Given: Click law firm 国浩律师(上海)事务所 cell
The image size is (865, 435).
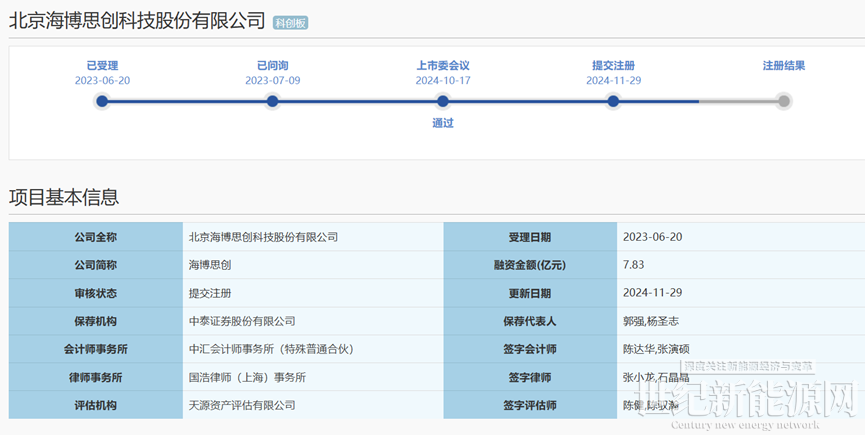Looking at the screenshot, I should pyautogui.click(x=247, y=377).
